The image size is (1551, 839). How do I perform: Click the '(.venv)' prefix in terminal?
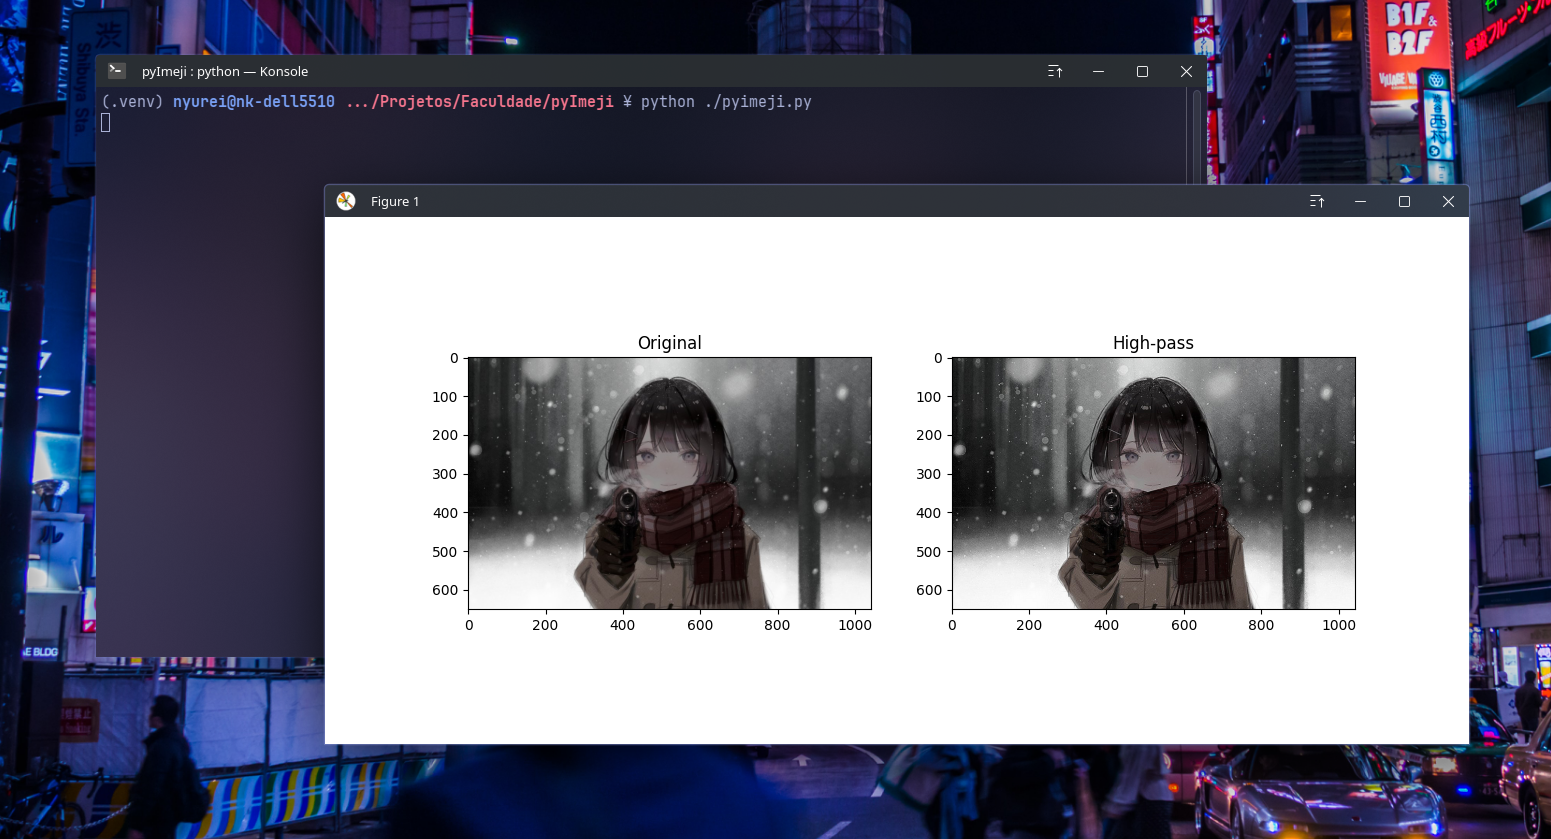coord(132,102)
